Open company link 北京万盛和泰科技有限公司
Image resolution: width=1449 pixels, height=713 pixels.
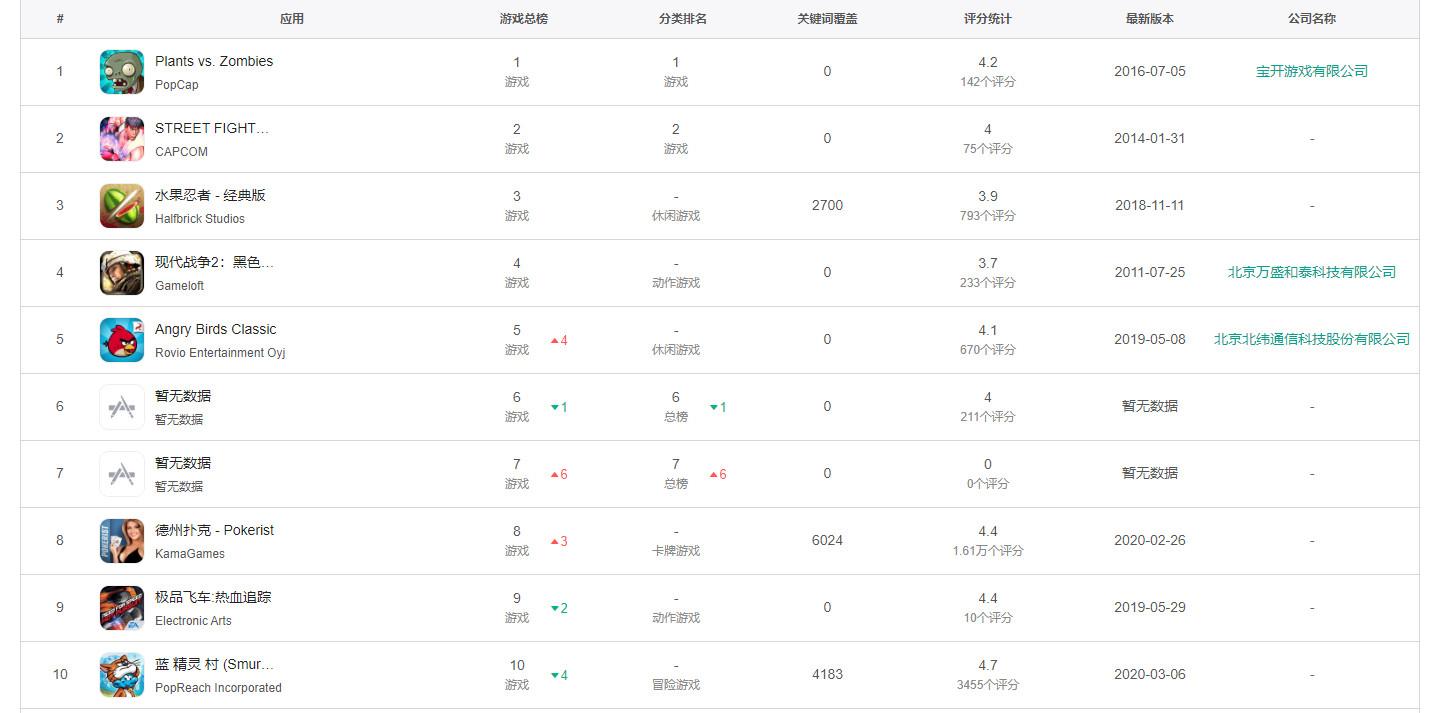[x=1312, y=272]
